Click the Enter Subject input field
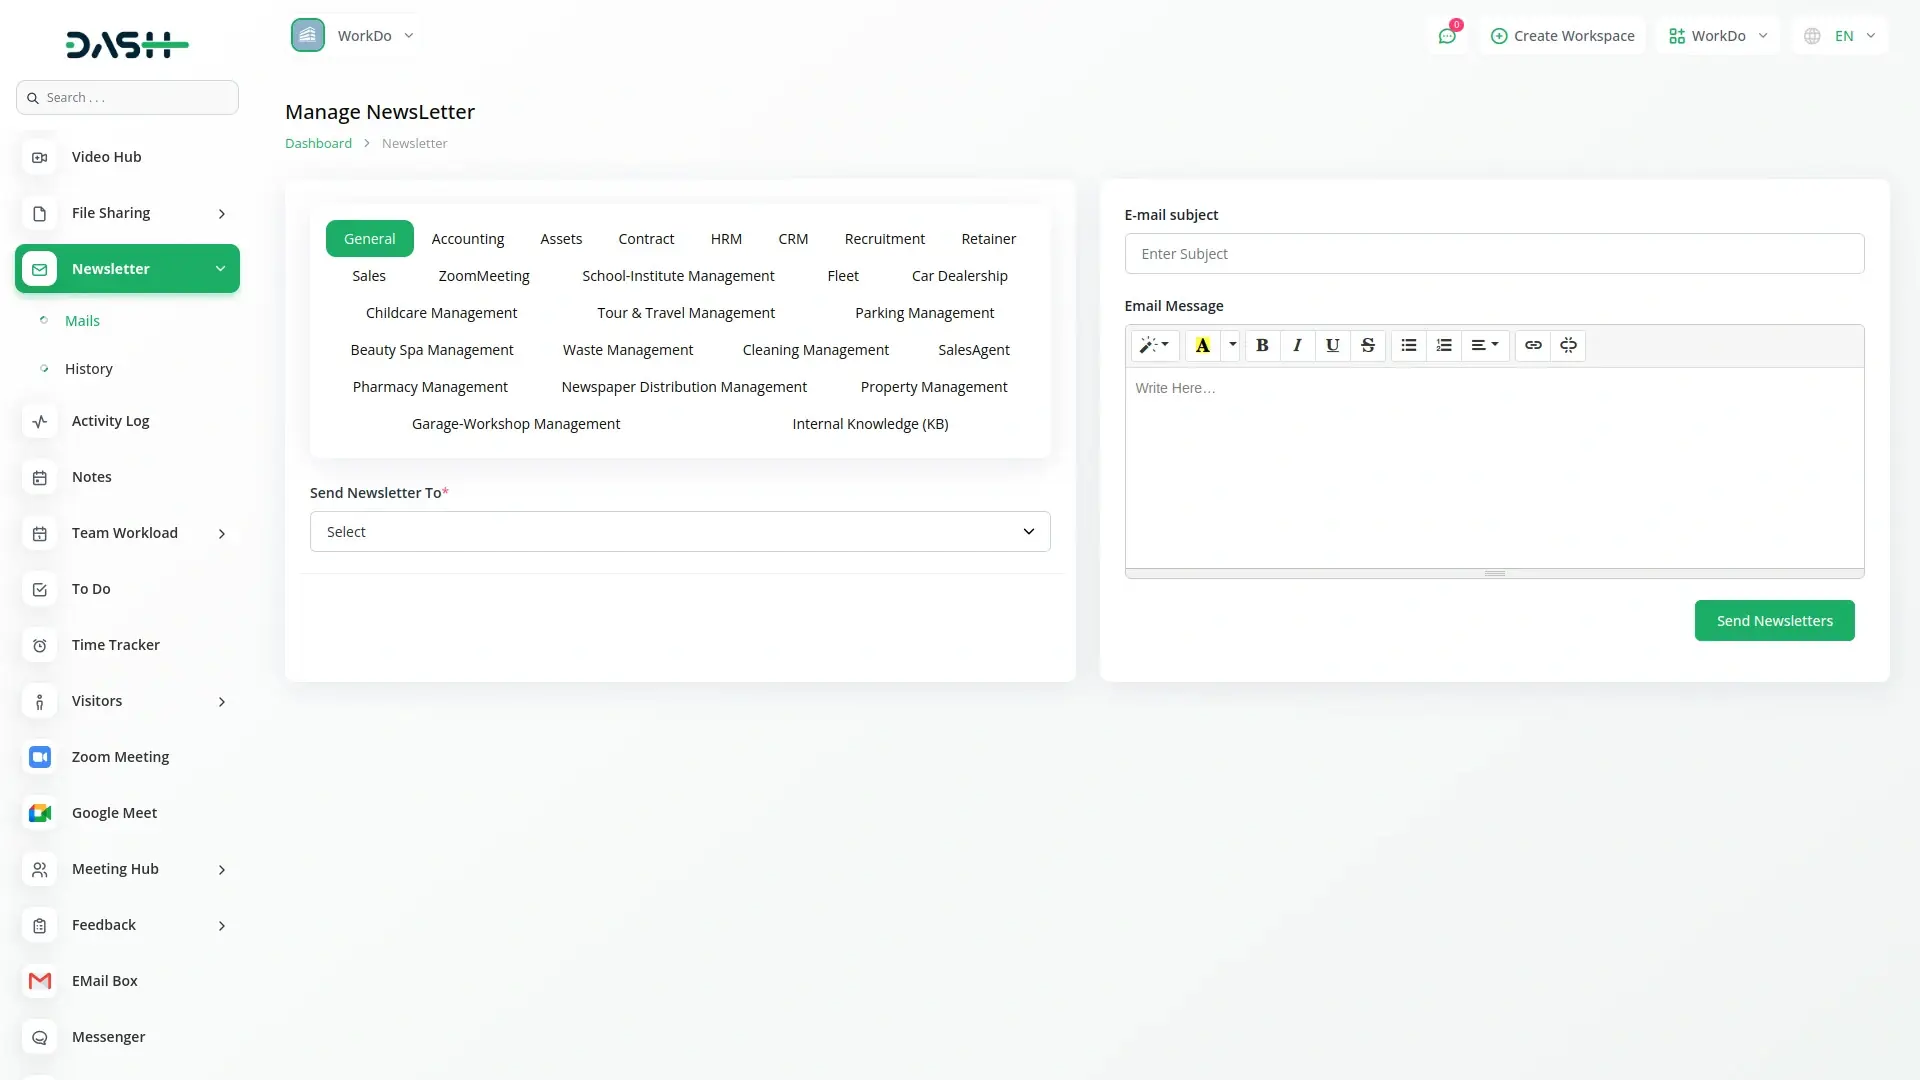 [x=1494, y=254]
